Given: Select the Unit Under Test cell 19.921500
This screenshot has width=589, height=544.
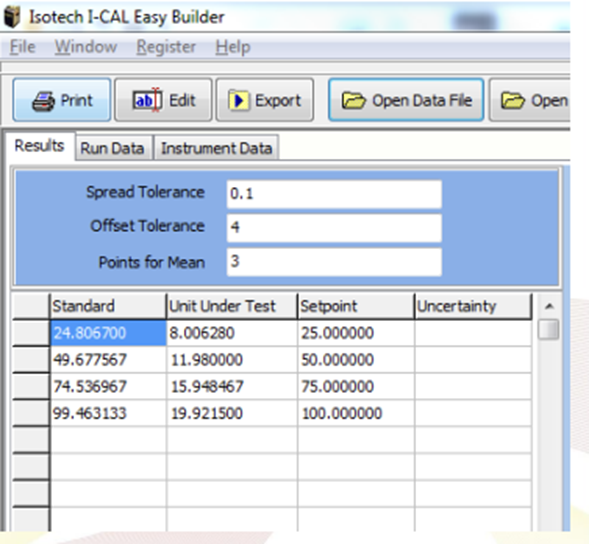Looking at the screenshot, I should click(232, 413).
